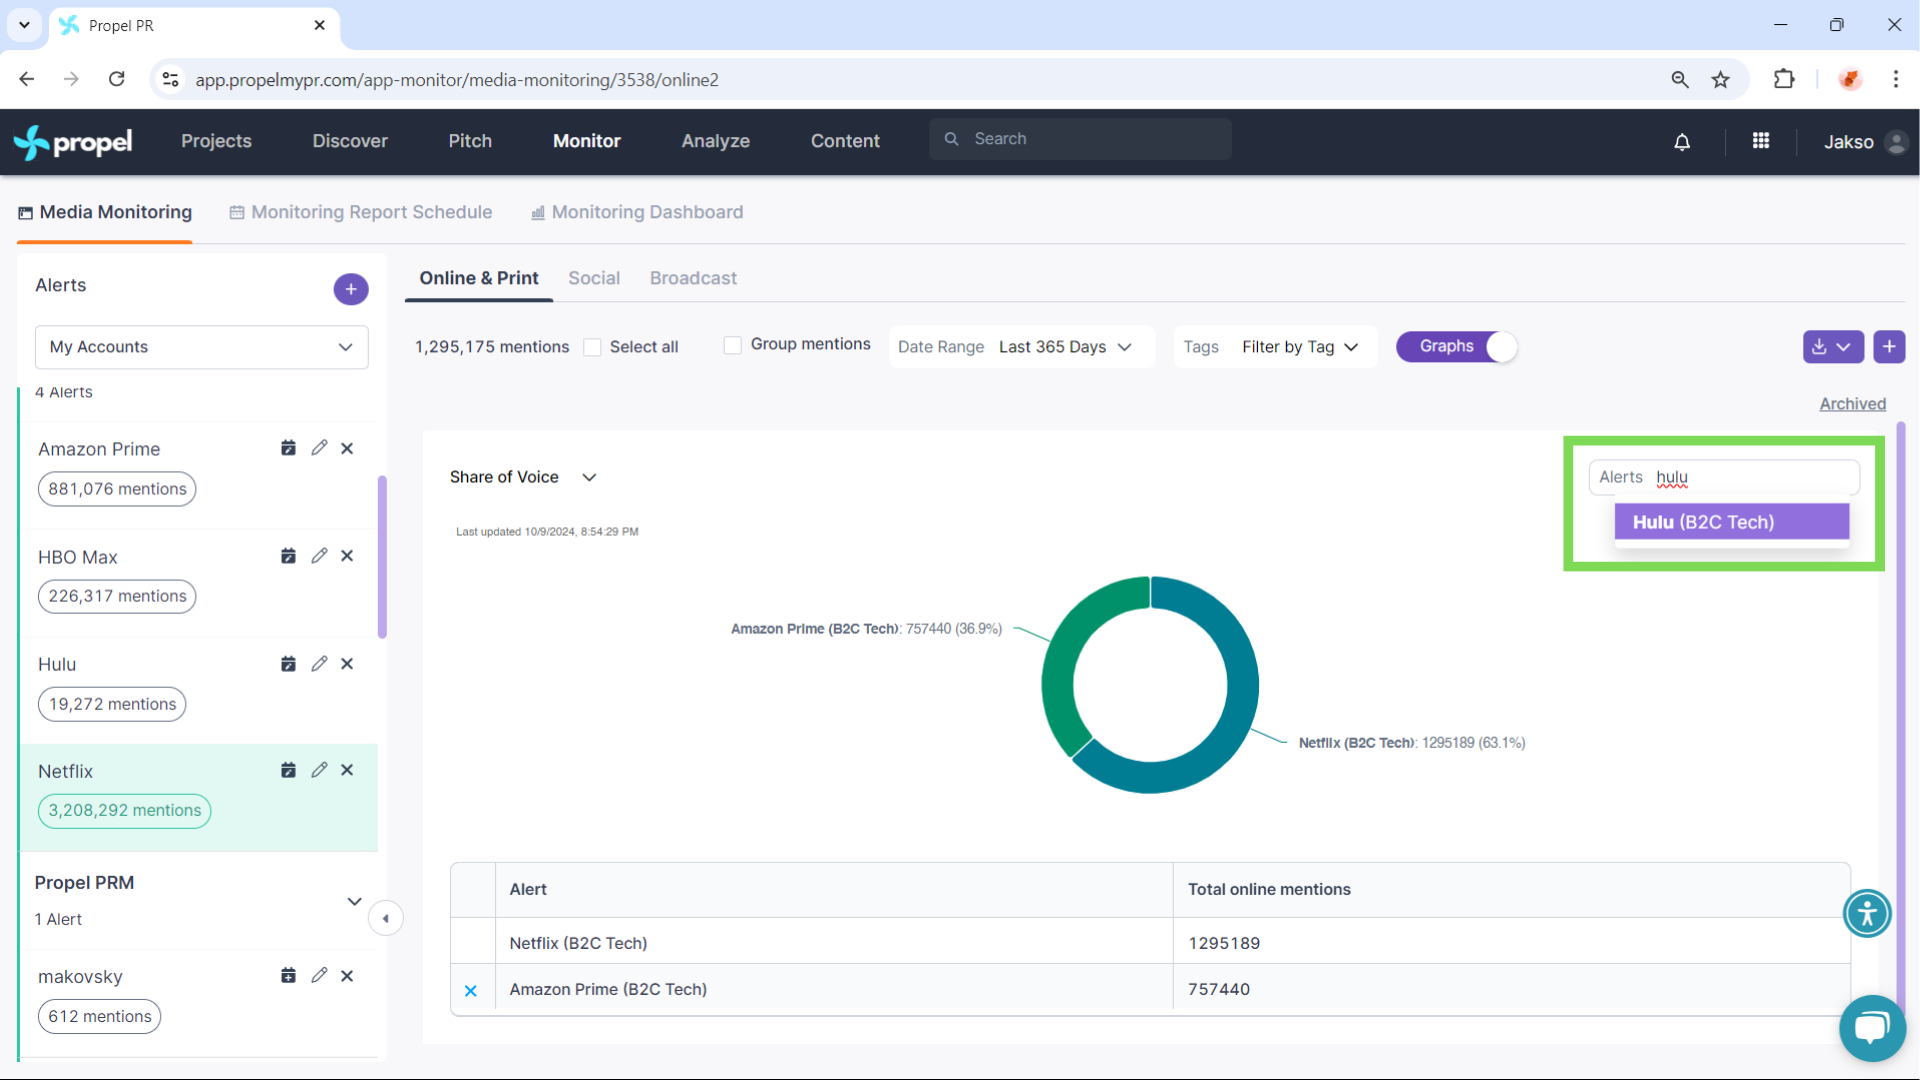This screenshot has width=1920, height=1080.
Task: Open the Pitch menu
Action: click(x=470, y=141)
